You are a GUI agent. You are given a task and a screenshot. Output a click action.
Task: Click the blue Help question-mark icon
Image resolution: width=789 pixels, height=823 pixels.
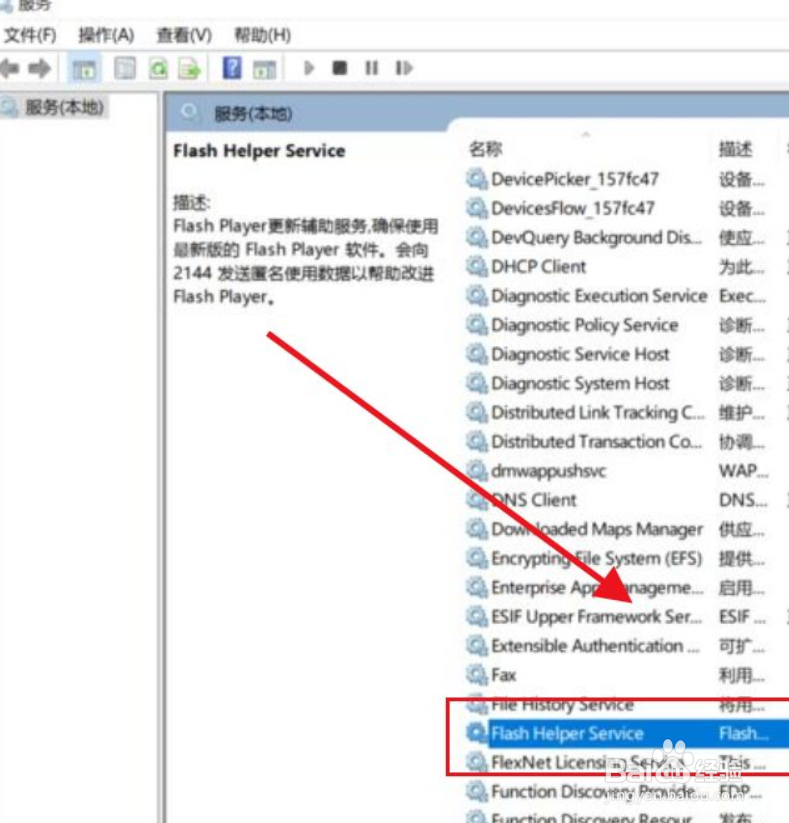(232, 68)
